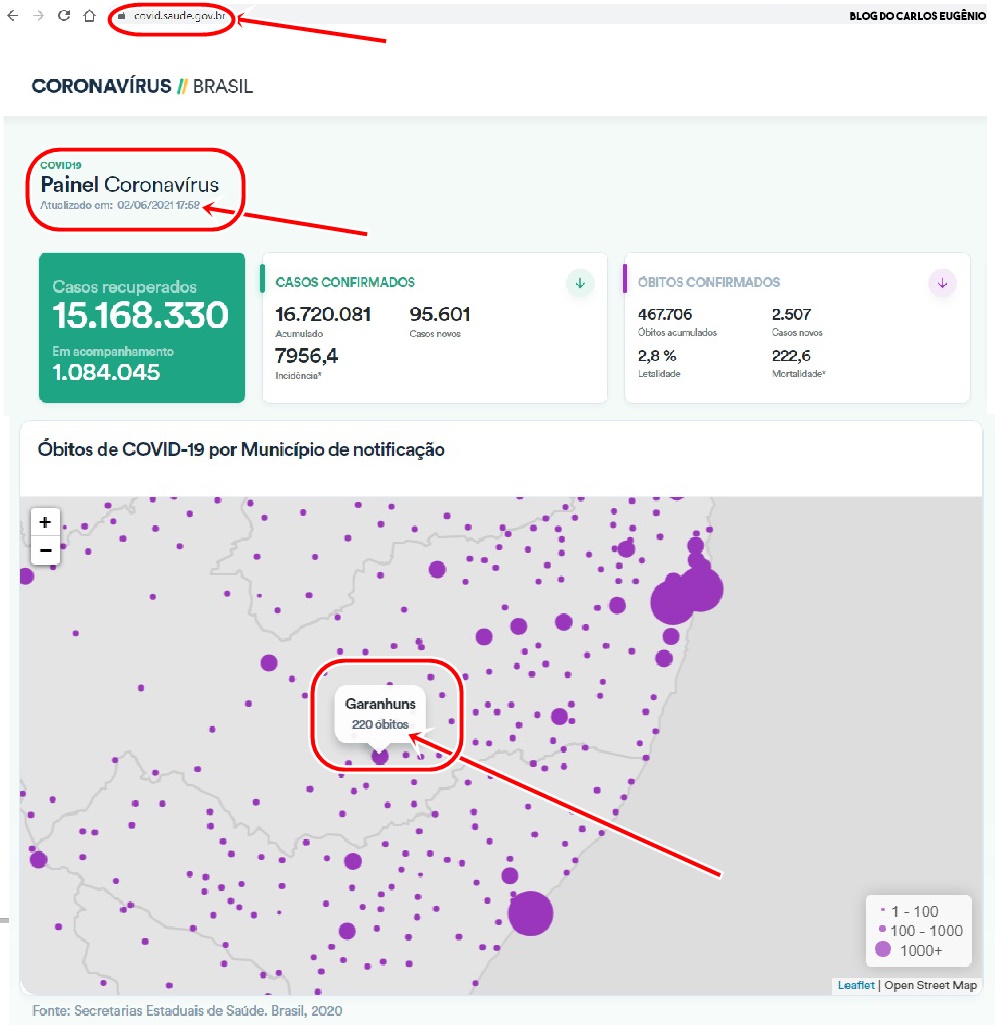Open the Open Street Map link
The height and width of the screenshot is (1025, 1003).
(930, 985)
